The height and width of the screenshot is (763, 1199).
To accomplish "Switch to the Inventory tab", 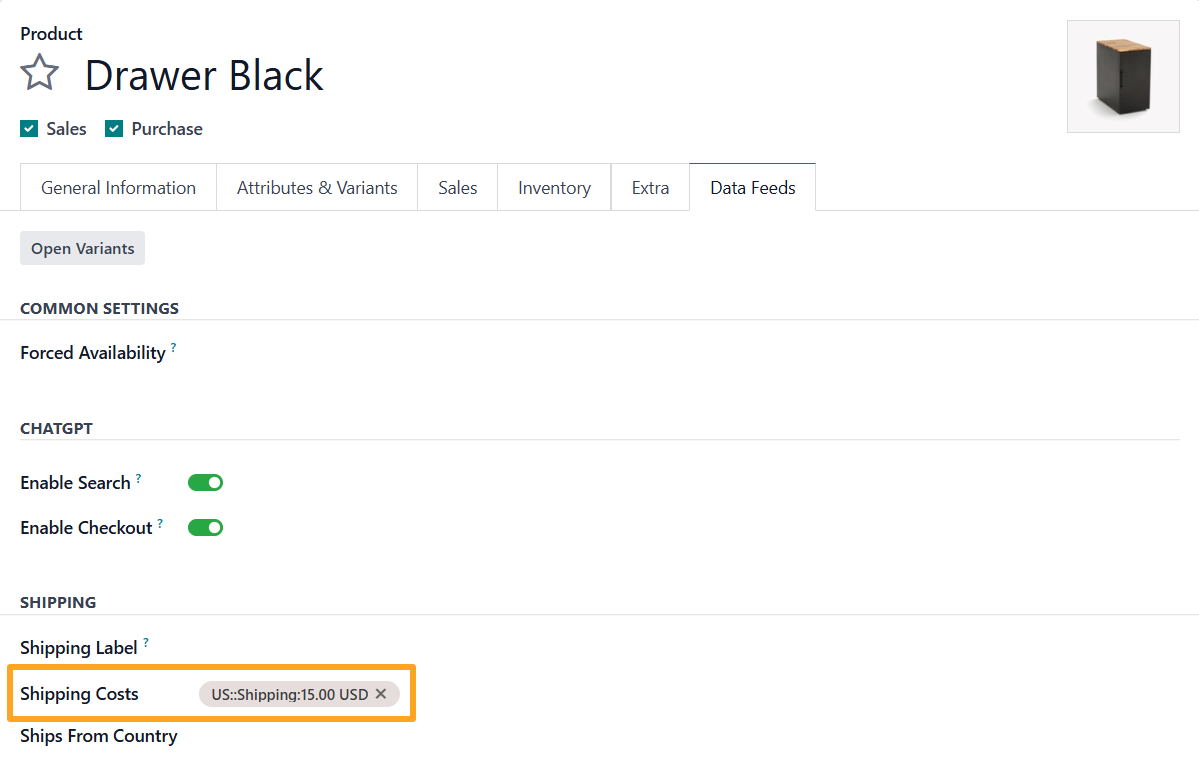I will point(553,187).
